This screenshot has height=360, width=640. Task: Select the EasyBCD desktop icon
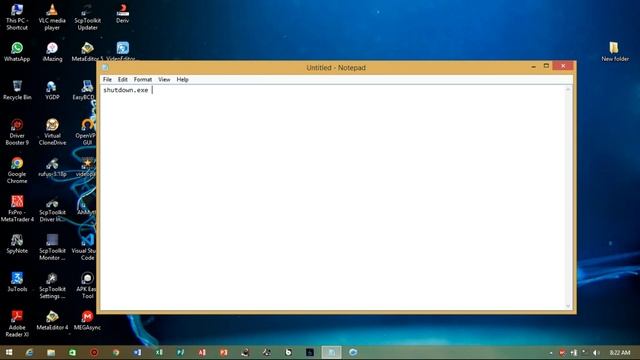point(85,90)
